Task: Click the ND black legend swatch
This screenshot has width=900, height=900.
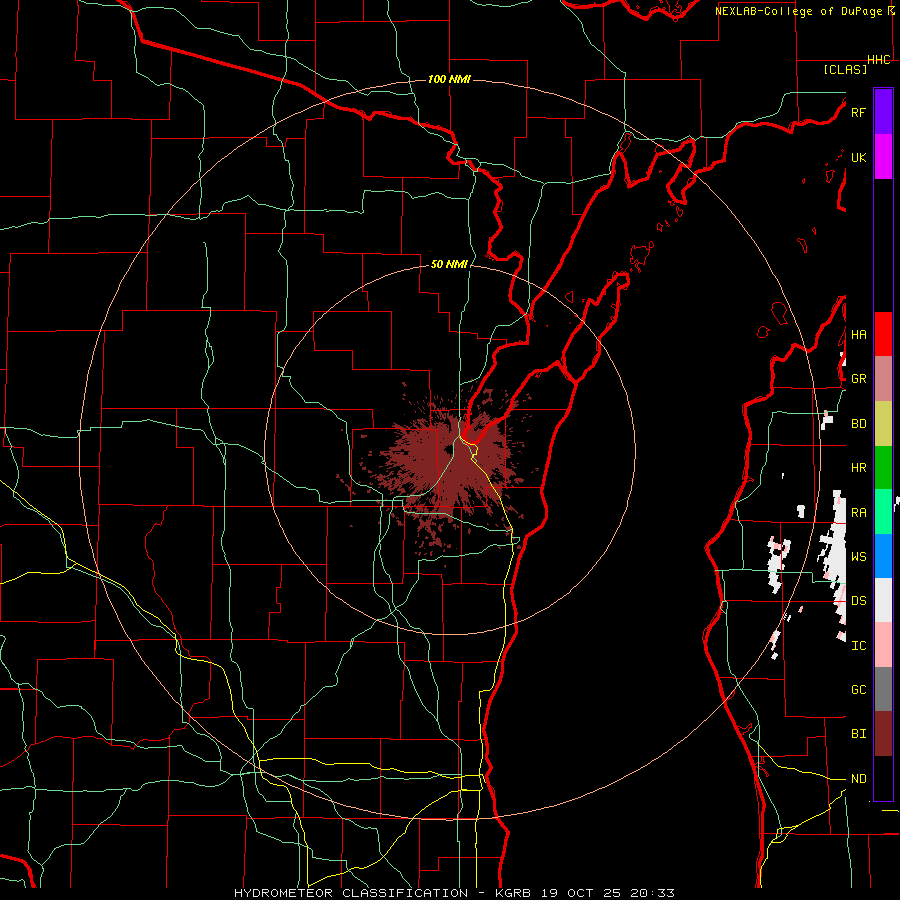Action: (883, 778)
